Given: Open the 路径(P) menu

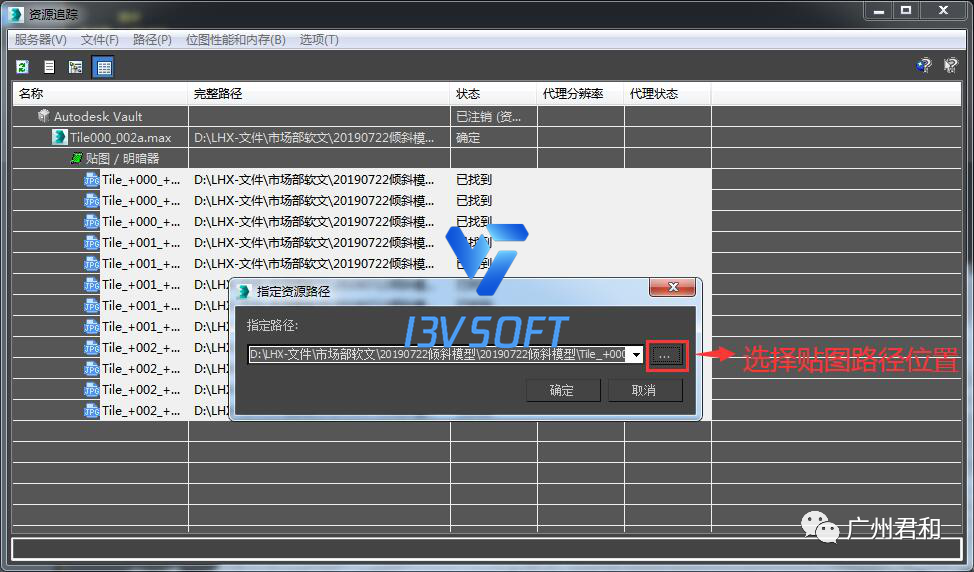Looking at the screenshot, I should point(152,40).
